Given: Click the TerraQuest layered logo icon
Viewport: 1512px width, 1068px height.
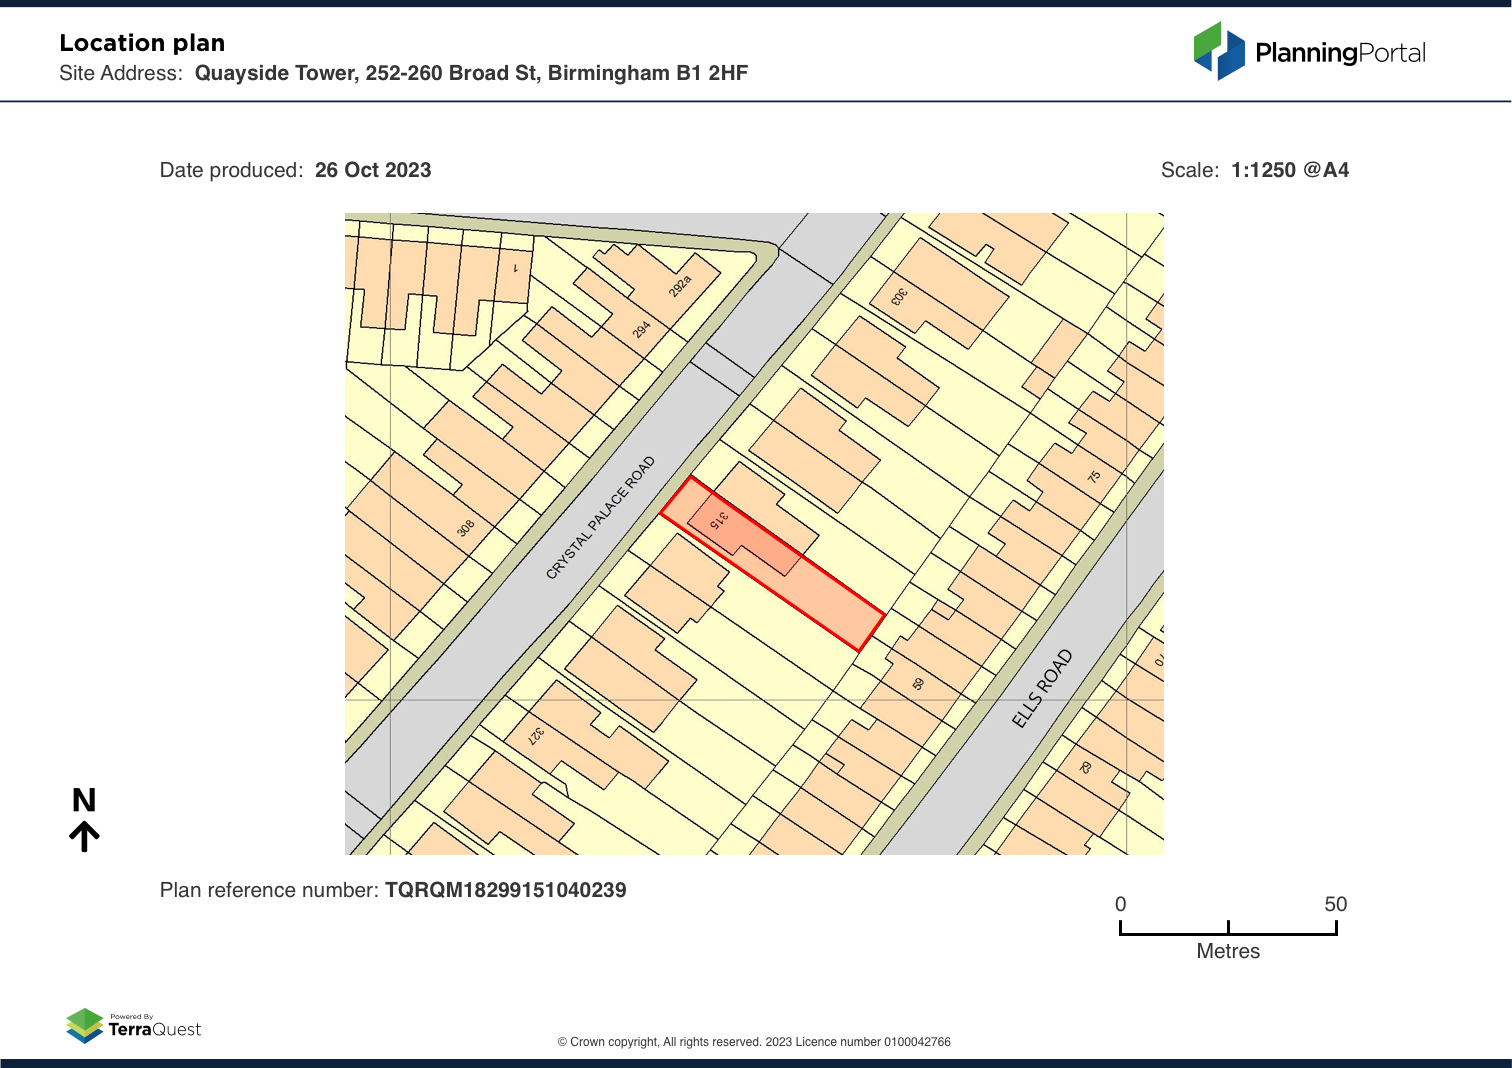Looking at the screenshot, I should pos(85,1026).
